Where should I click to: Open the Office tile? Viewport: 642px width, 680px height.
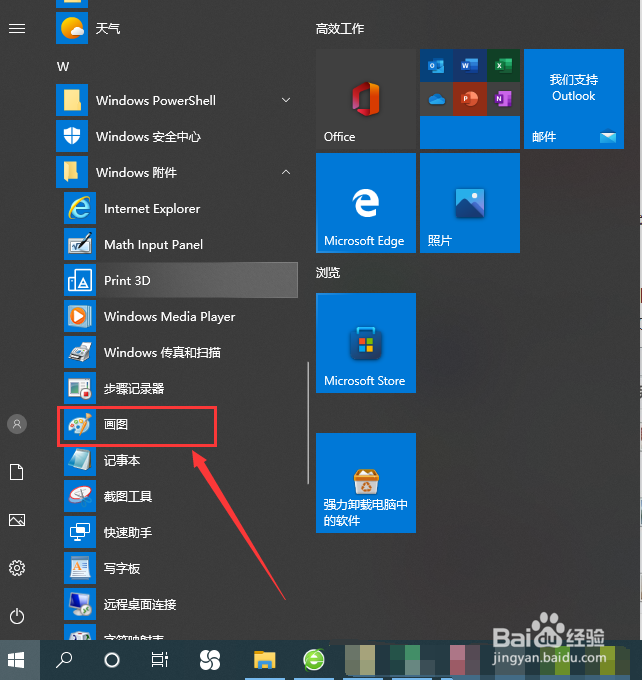366,99
